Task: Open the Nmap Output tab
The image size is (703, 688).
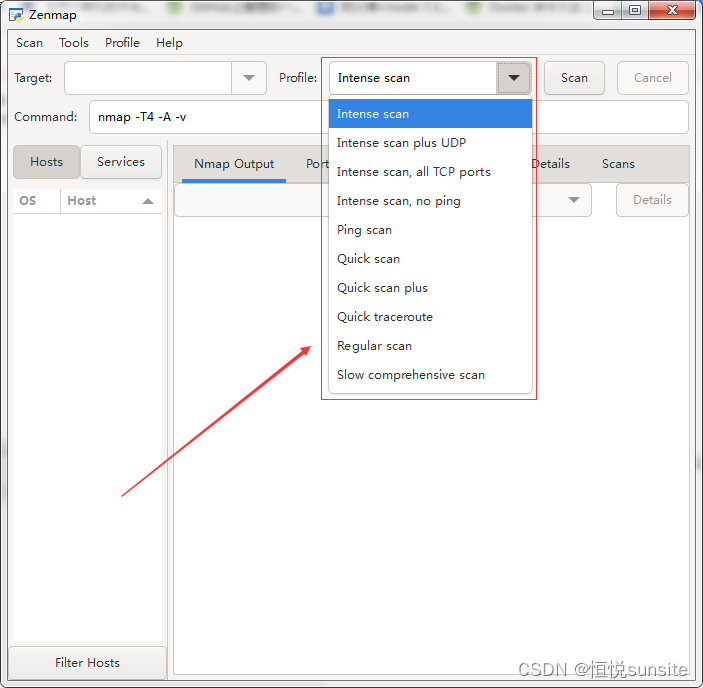Action: pos(234,164)
